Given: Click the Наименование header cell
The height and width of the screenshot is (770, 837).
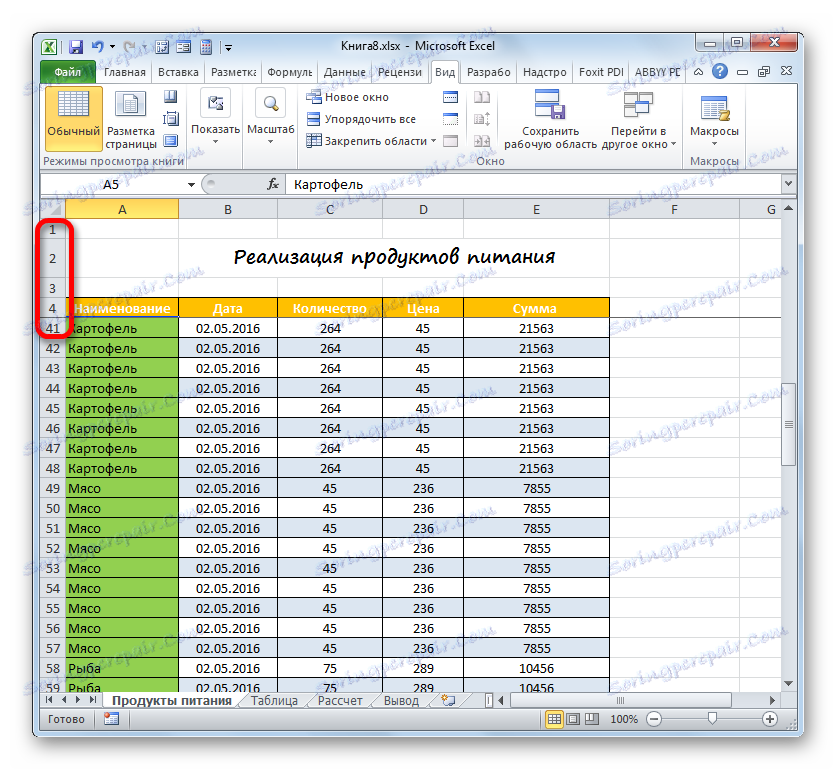Looking at the screenshot, I should click(122, 308).
